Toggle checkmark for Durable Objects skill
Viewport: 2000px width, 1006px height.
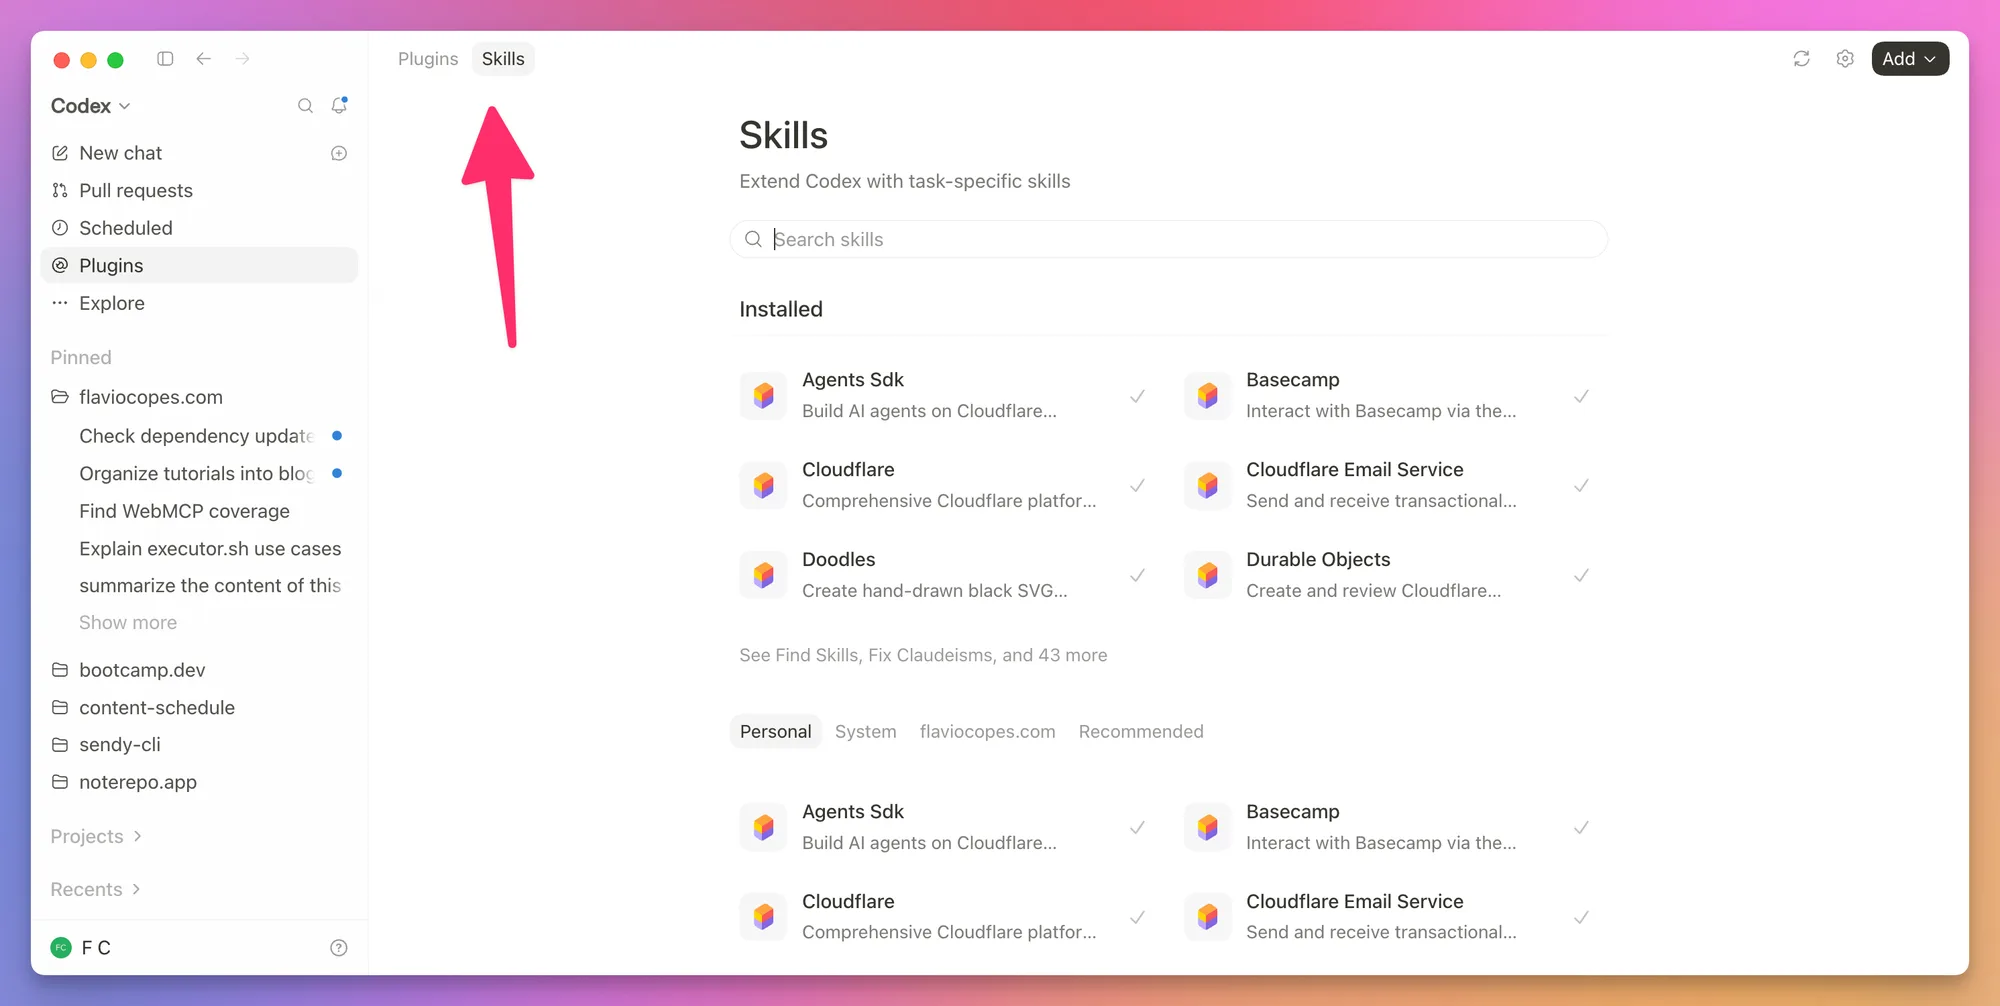(1582, 575)
